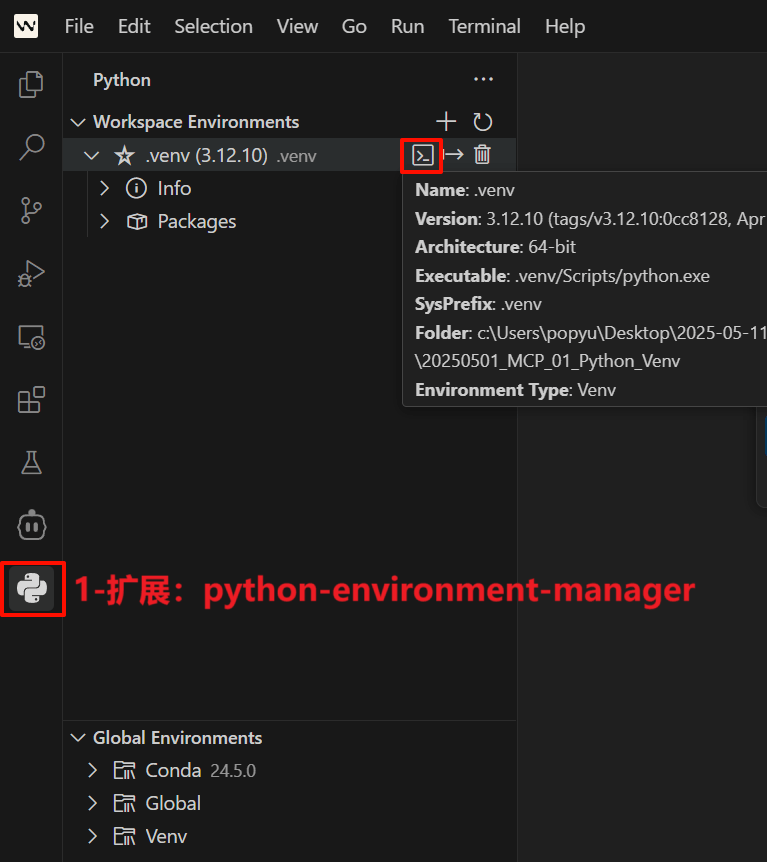Click the Conda environment manager icon

click(x=124, y=771)
